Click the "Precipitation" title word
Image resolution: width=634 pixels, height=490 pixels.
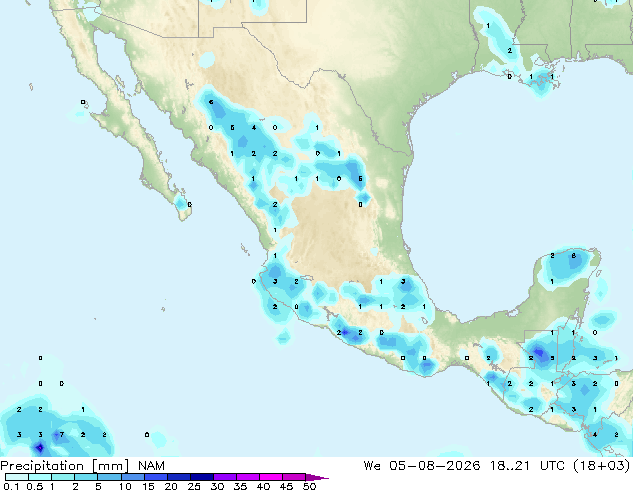(x=42, y=466)
